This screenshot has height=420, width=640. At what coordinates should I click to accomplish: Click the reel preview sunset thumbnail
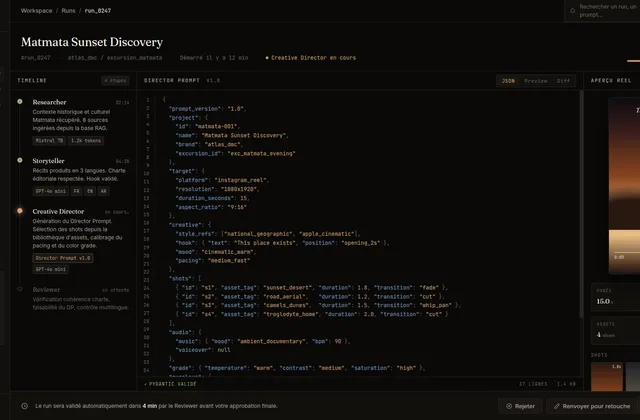click(x=624, y=186)
